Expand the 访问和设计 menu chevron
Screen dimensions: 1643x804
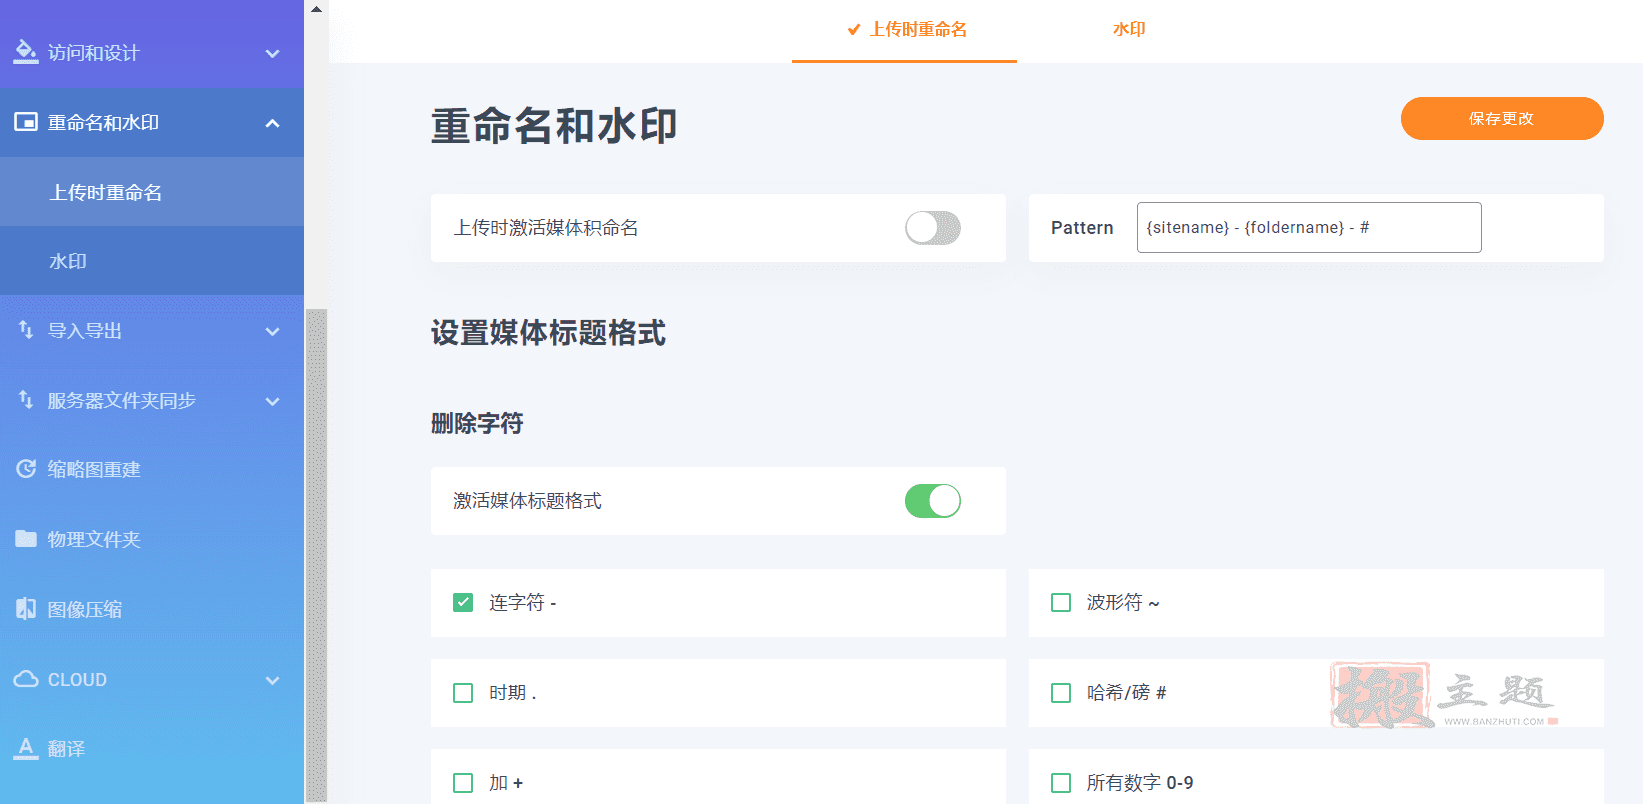pyautogui.click(x=272, y=53)
